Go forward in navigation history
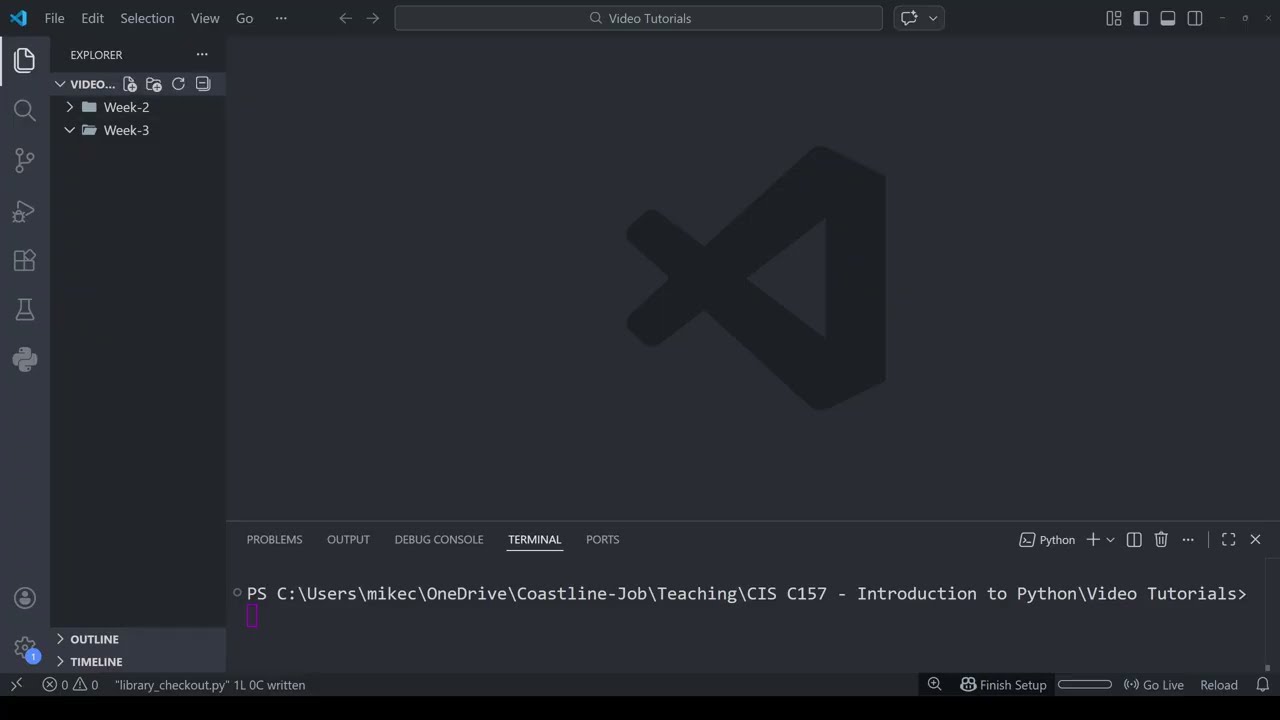1280x720 pixels. [373, 18]
